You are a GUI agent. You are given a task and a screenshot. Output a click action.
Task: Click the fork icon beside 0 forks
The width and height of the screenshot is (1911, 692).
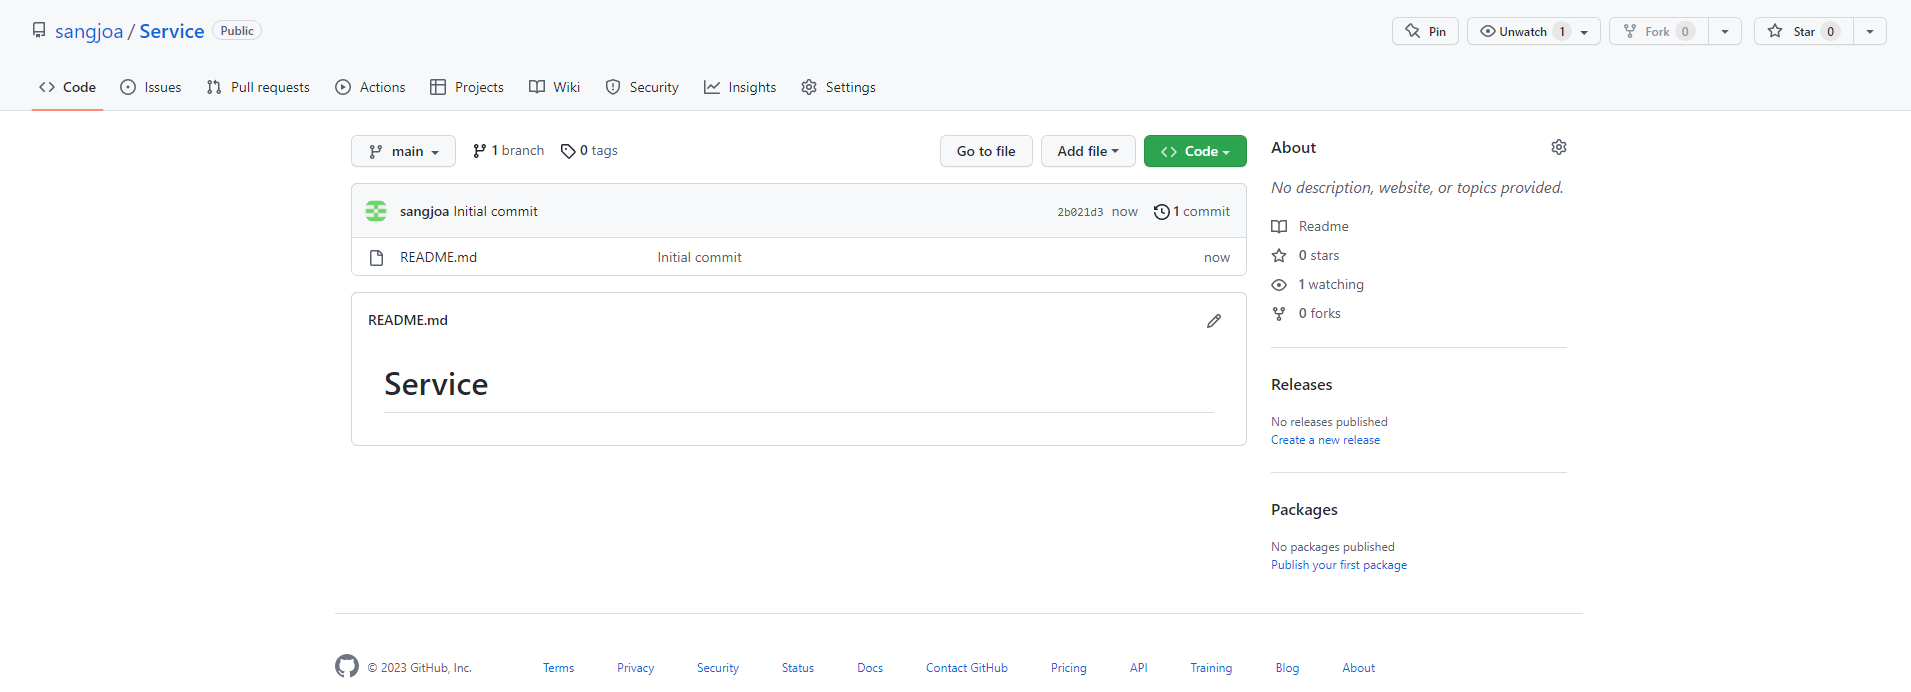[1279, 314]
